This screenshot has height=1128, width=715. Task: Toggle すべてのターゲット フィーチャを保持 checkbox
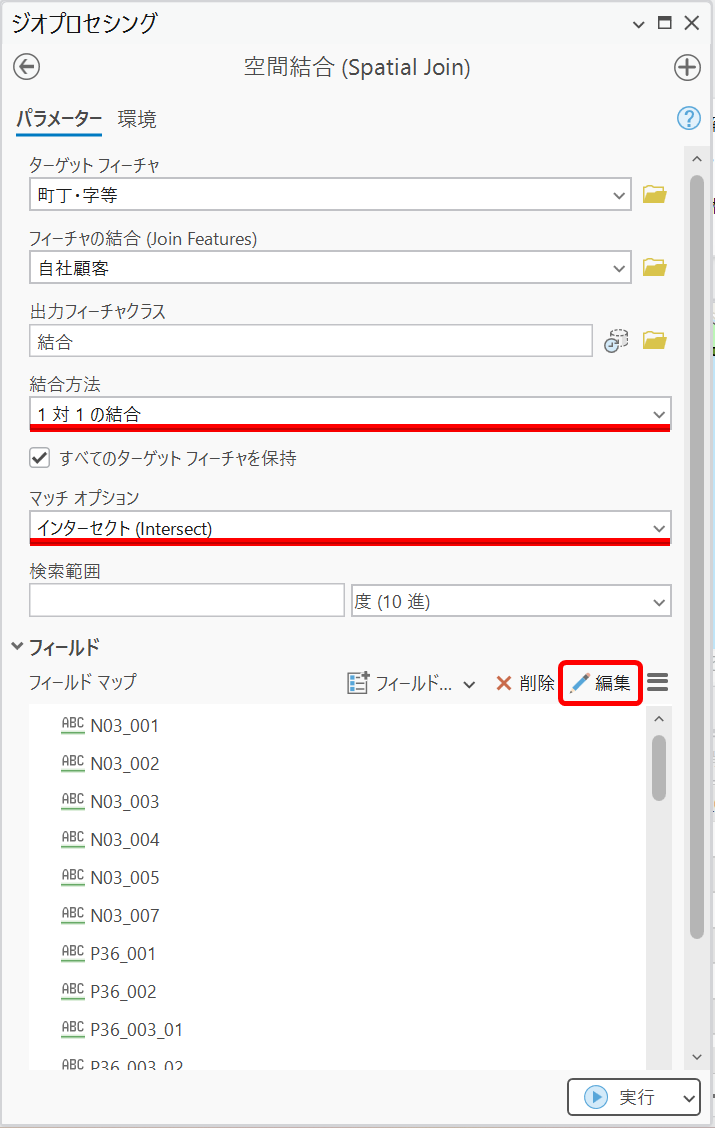[40, 458]
